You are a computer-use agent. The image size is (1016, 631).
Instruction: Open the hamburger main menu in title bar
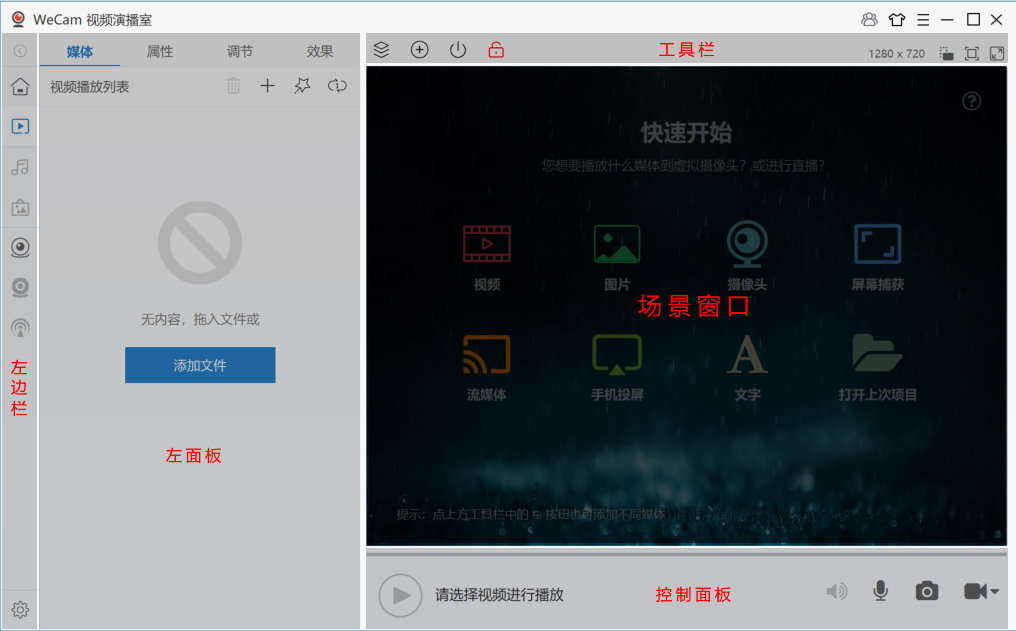pyautogui.click(x=922, y=19)
